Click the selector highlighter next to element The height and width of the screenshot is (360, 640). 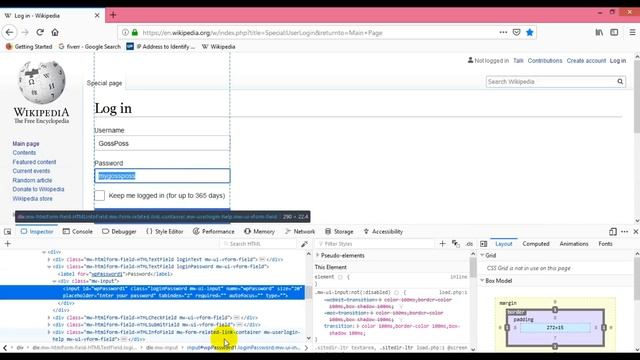pos(340,277)
